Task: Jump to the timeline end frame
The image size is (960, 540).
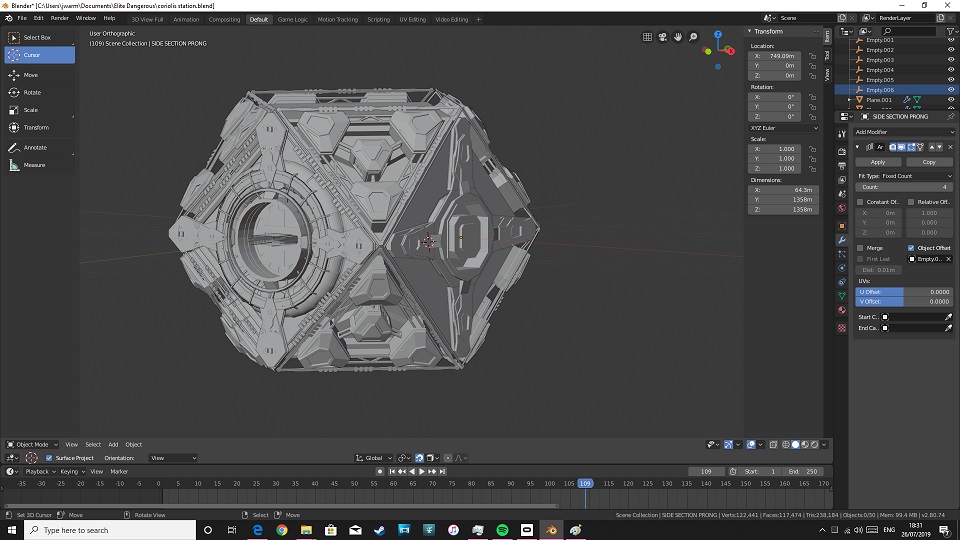Action: coord(442,471)
